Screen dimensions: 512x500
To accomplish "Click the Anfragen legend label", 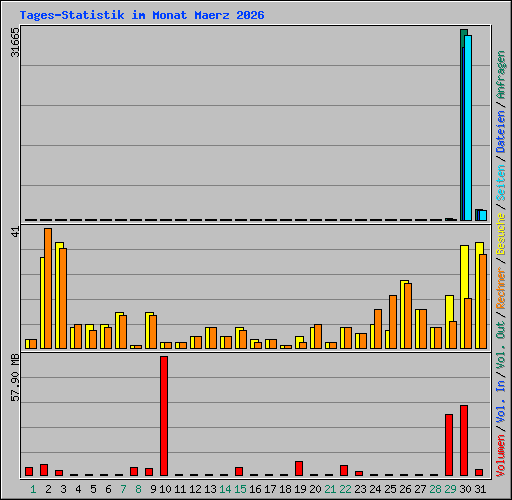I will click(x=501, y=75).
